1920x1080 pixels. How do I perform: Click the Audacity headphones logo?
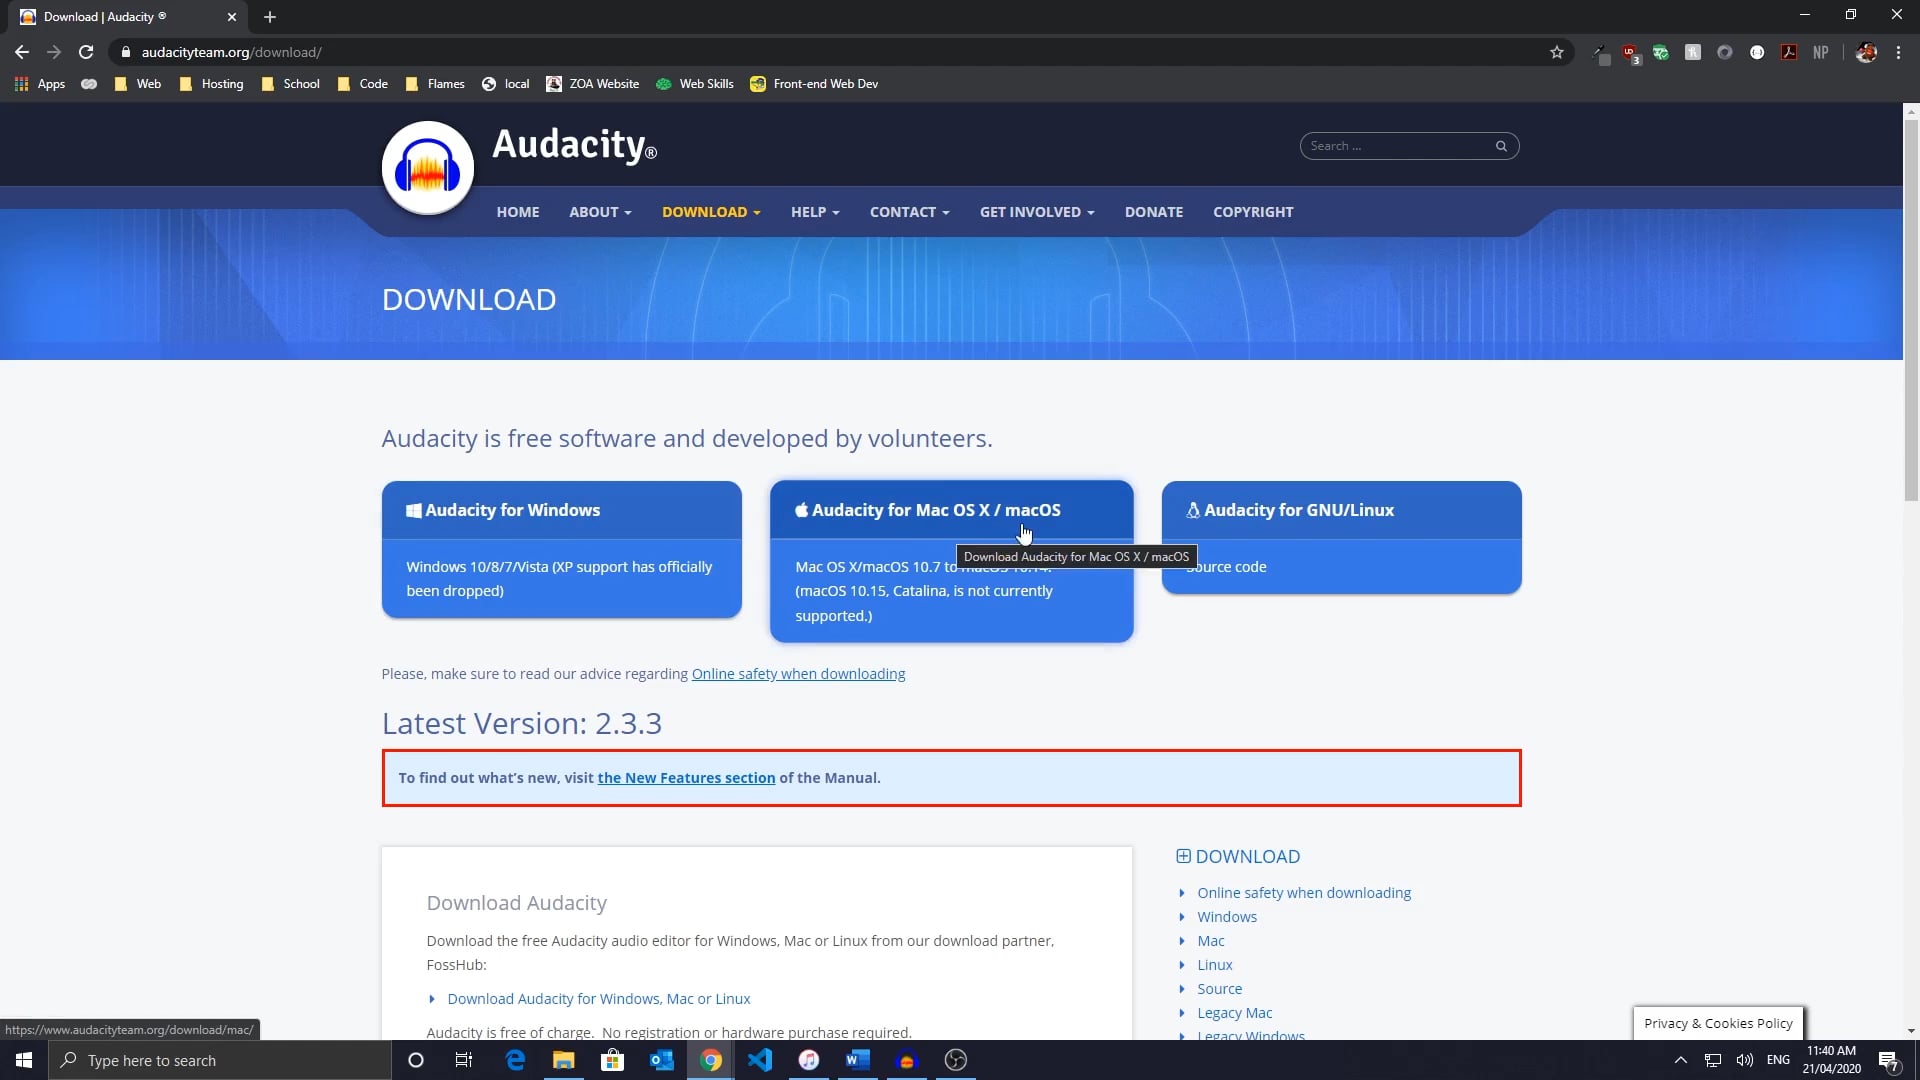coord(428,168)
